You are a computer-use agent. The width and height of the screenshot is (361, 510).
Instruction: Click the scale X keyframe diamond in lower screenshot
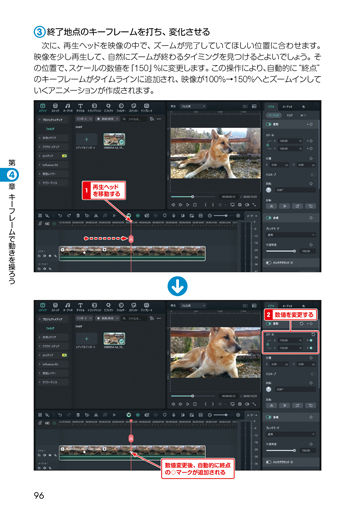coord(311,340)
